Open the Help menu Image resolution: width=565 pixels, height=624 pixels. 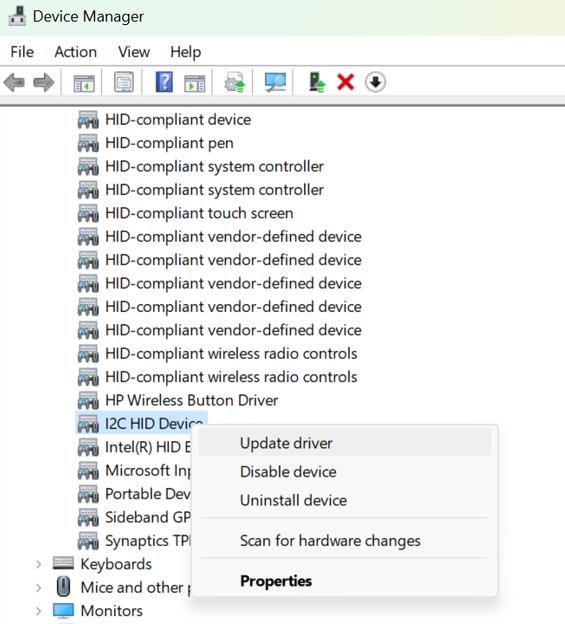[185, 52]
